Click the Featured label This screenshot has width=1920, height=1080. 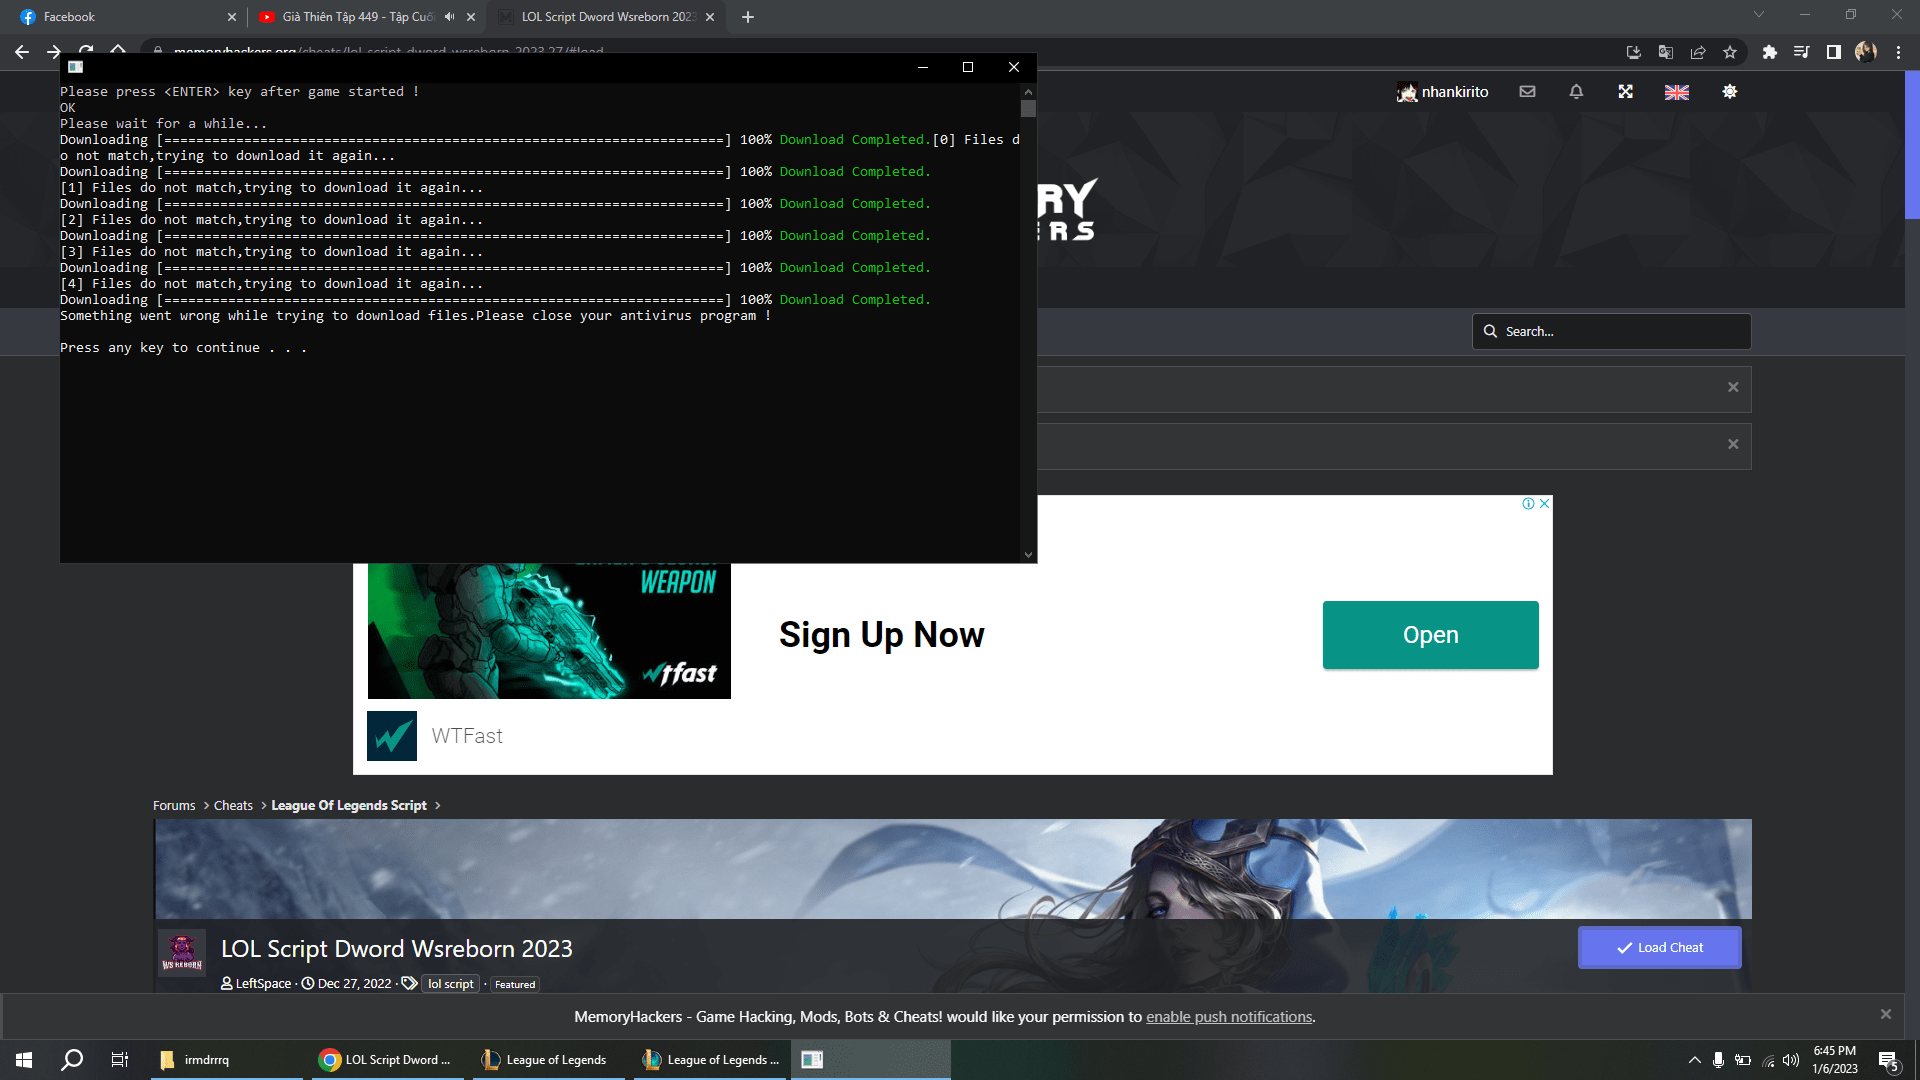[x=515, y=985]
